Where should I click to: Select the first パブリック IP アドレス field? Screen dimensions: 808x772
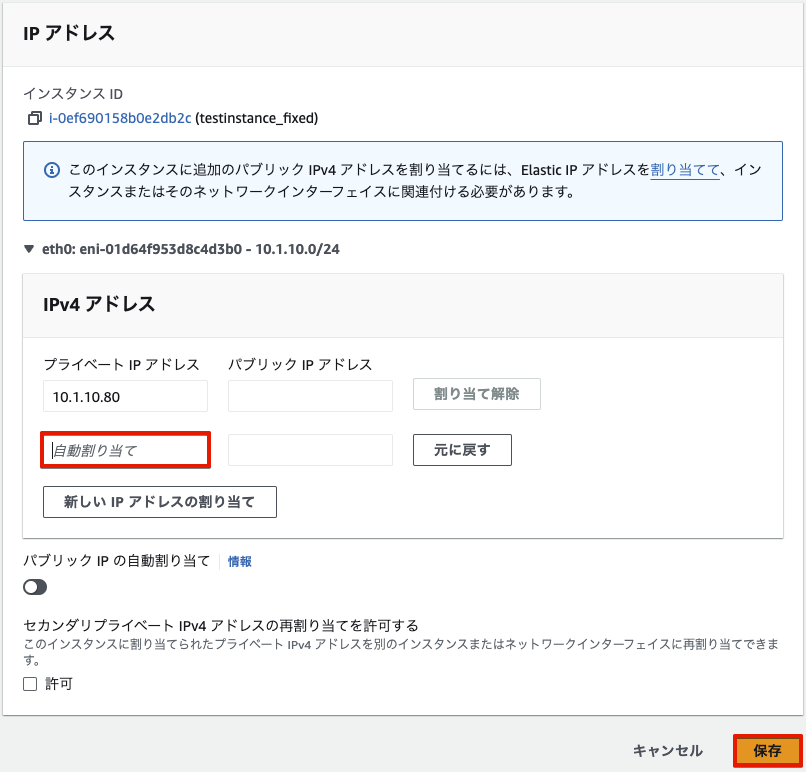[x=310, y=396]
